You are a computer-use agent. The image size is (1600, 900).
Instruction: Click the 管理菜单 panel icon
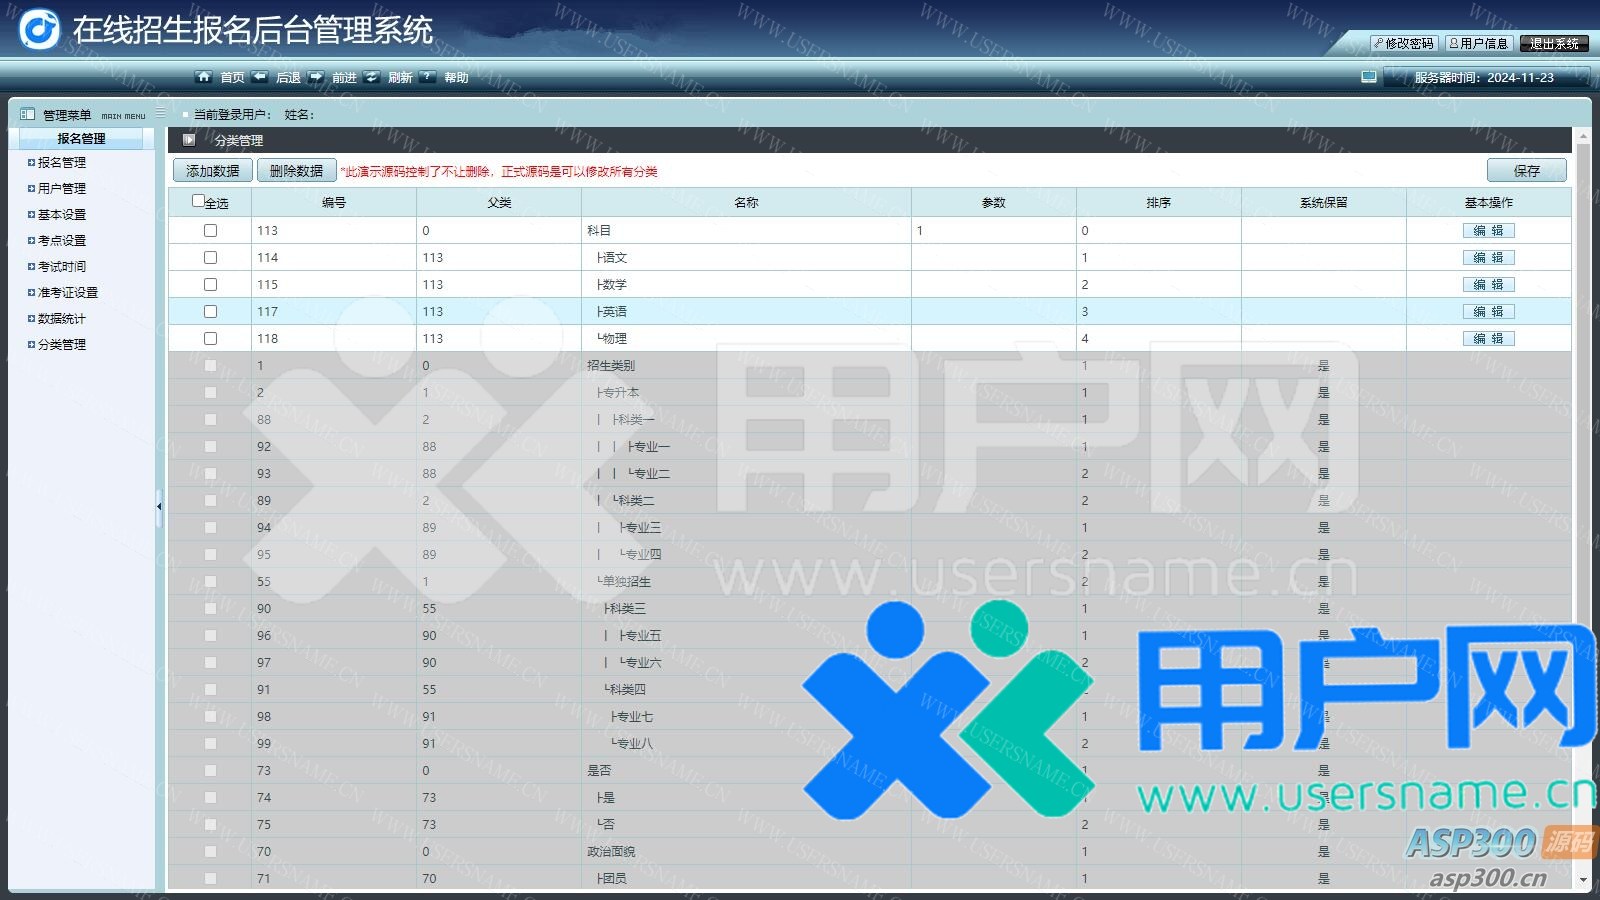(x=27, y=115)
